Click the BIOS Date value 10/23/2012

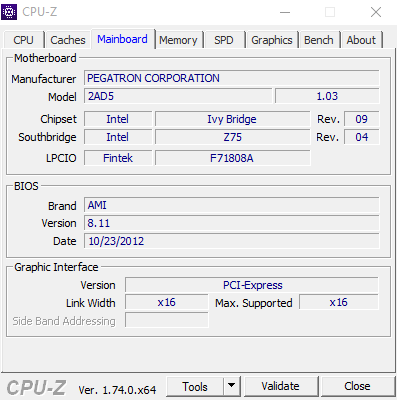click(232, 241)
